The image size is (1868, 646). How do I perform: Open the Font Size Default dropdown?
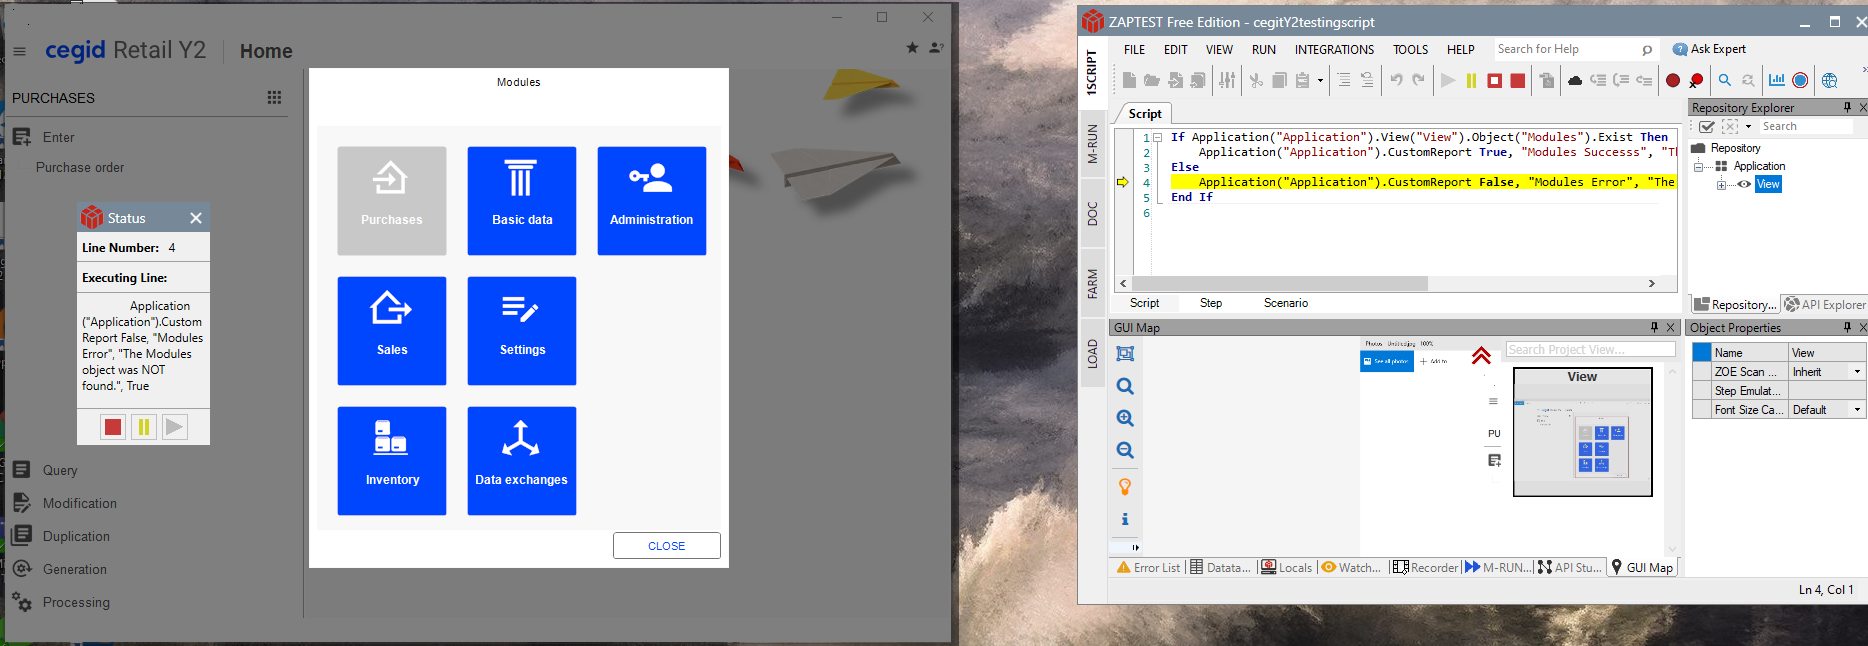1858,410
